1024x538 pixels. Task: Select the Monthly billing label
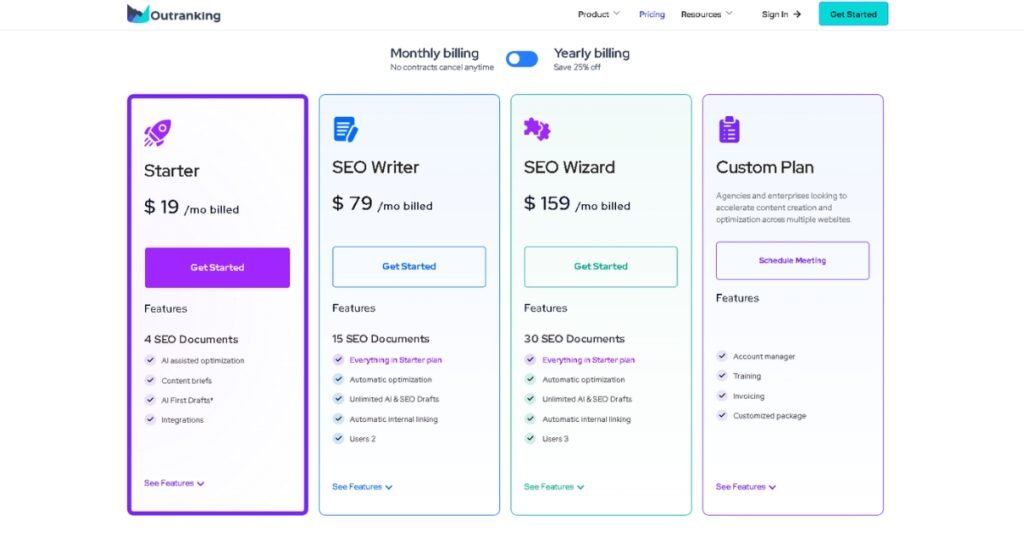(434, 53)
